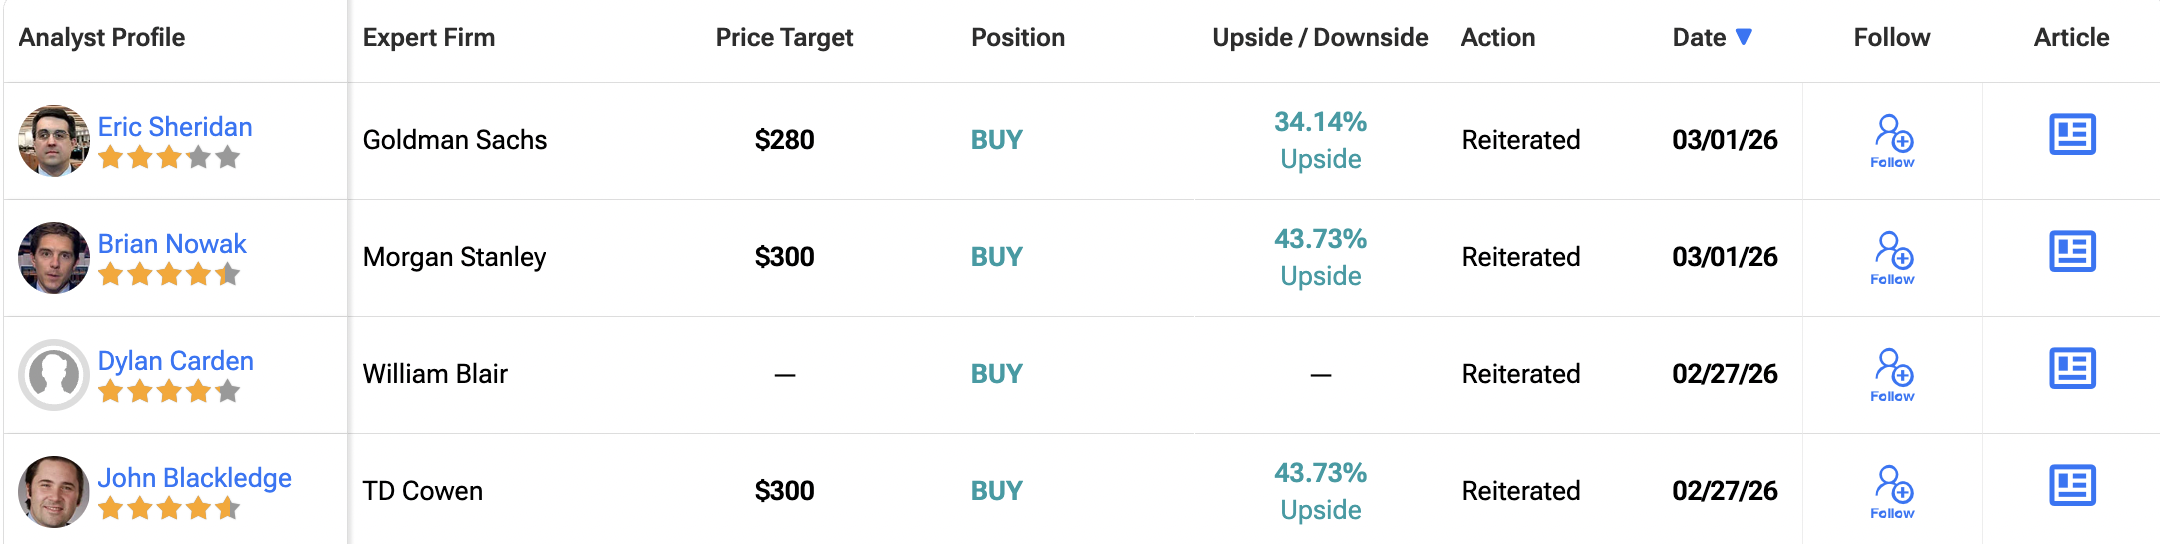
Task: Sort by Price Target column header
Action: [784, 38]
